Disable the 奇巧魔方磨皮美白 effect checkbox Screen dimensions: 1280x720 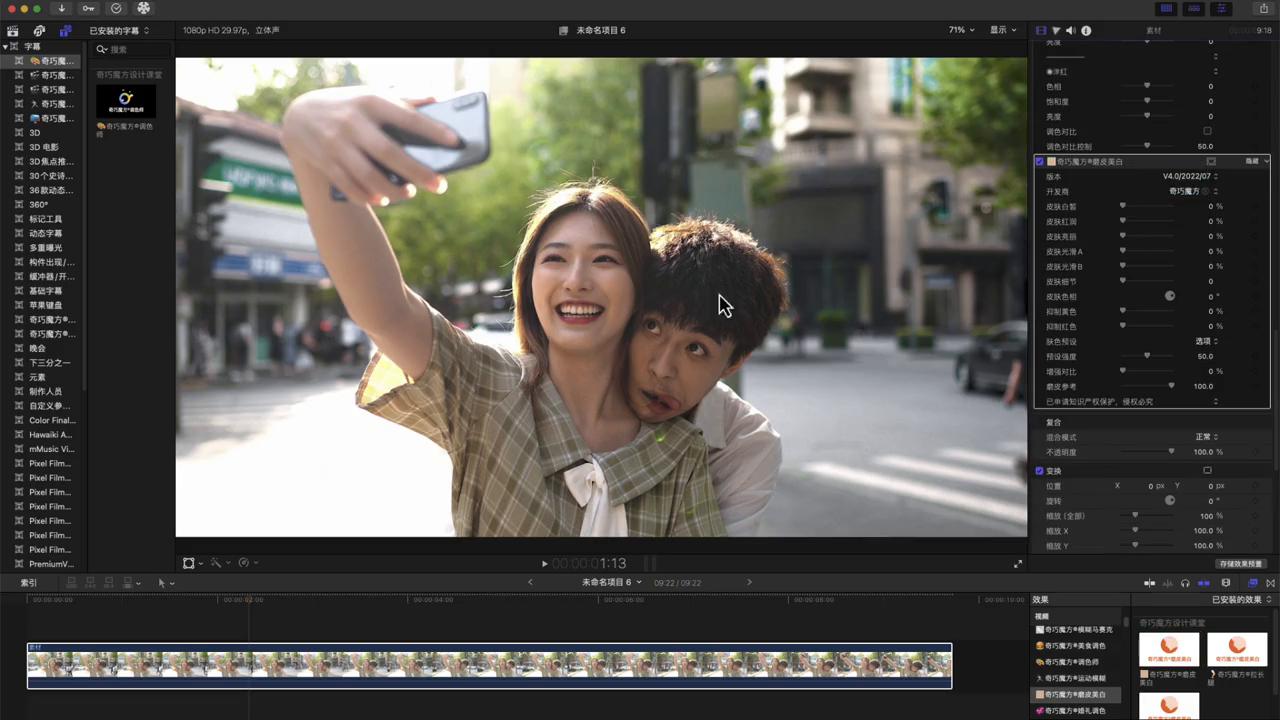pyautogui.click(x=1039, y=161)
